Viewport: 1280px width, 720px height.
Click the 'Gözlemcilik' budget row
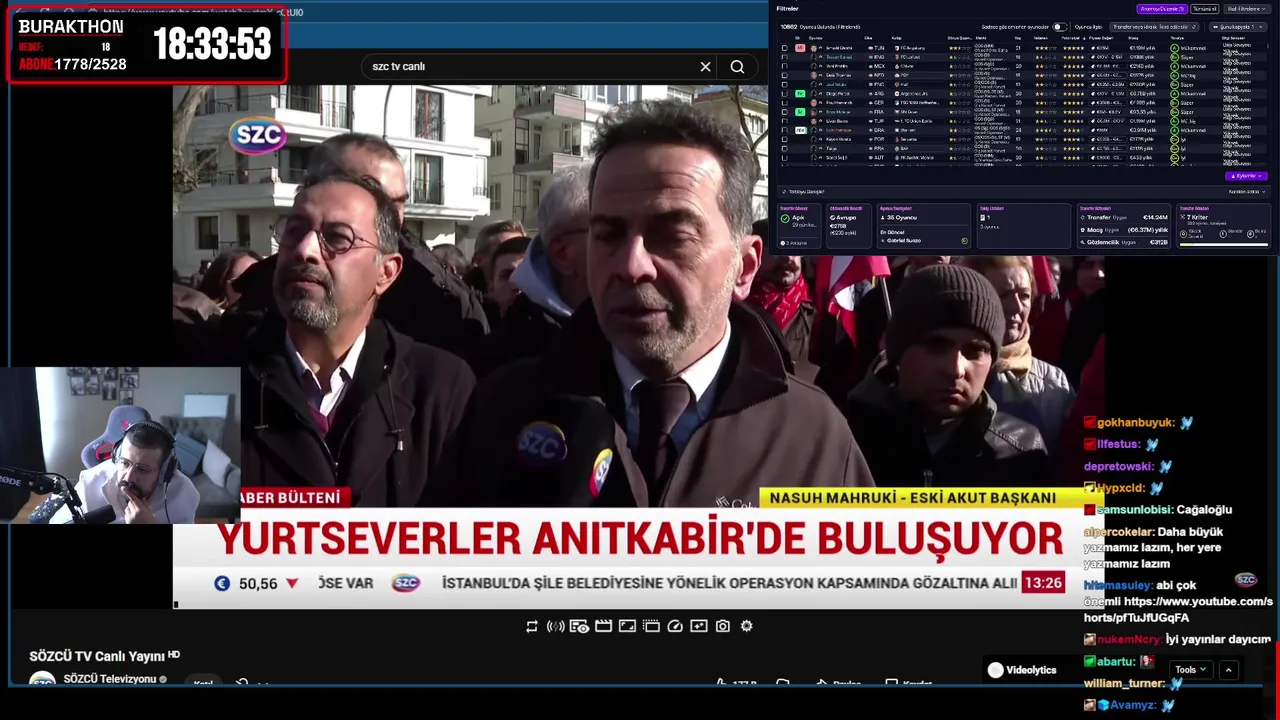(x=1124, y=242)
